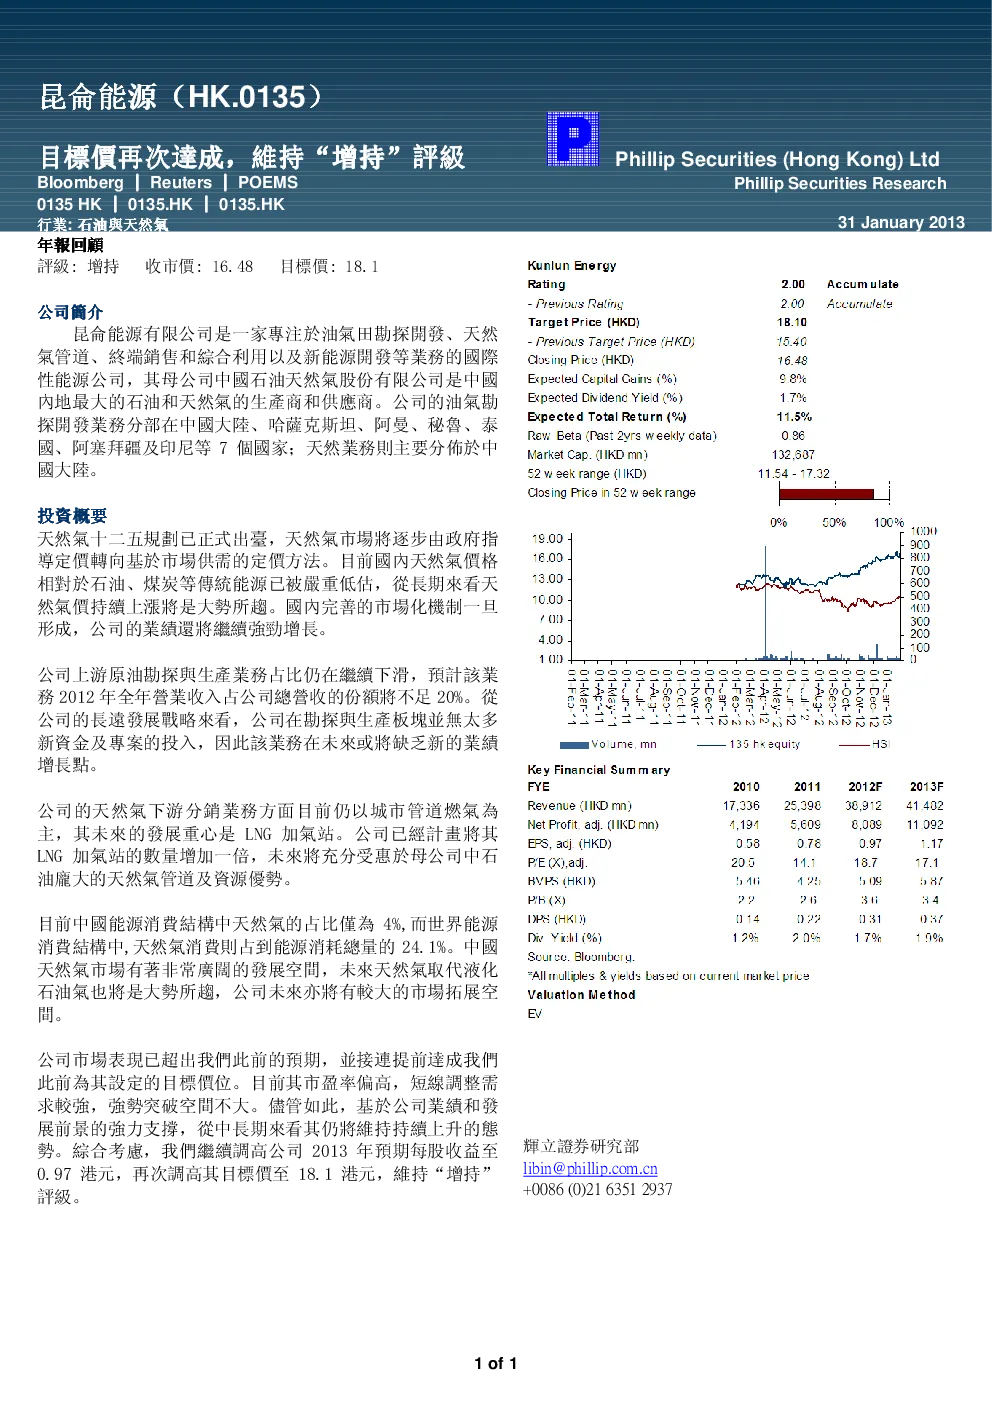Click the Expected Total Return (%) label
The height and width of the screenshot is (1403, 992).
click(x=607, y=417)
